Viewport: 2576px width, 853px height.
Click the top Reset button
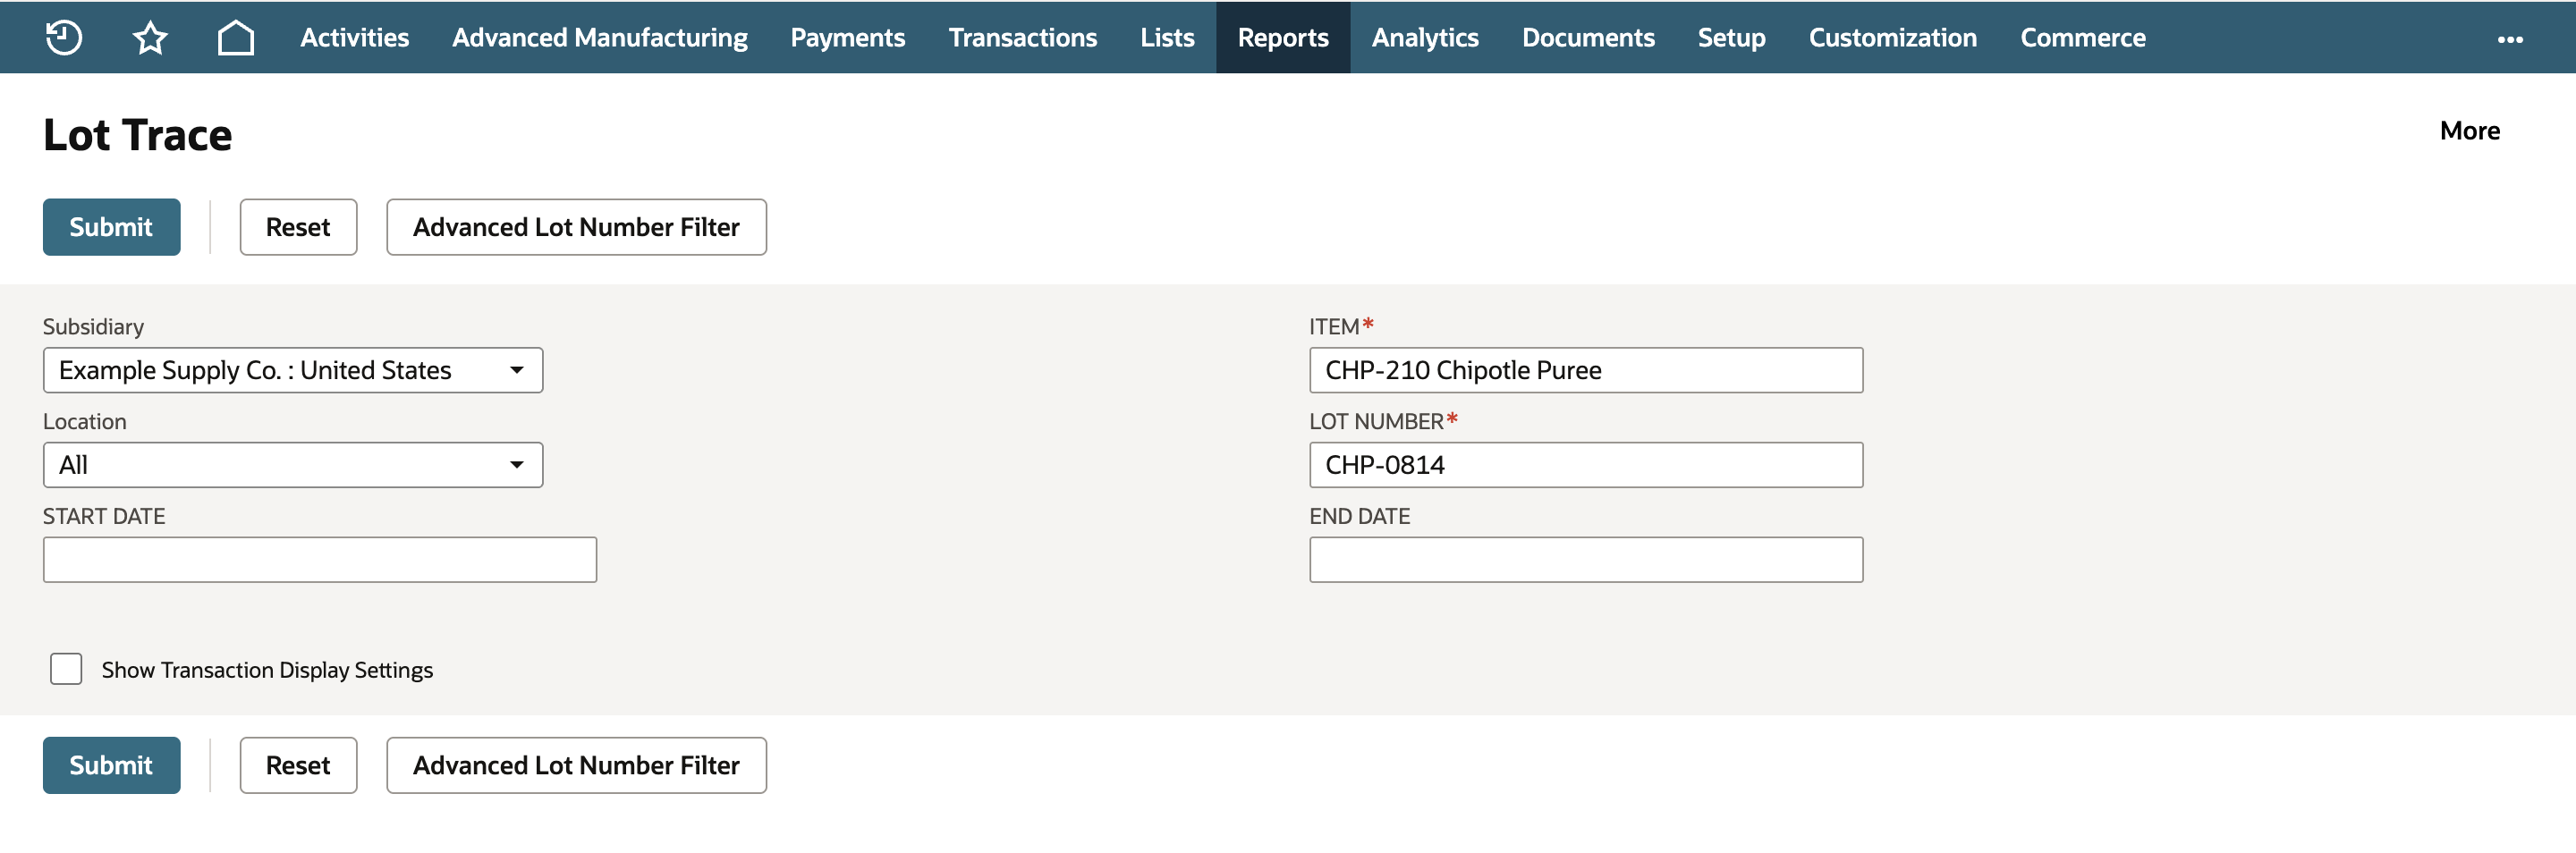(x=298, y=227)
